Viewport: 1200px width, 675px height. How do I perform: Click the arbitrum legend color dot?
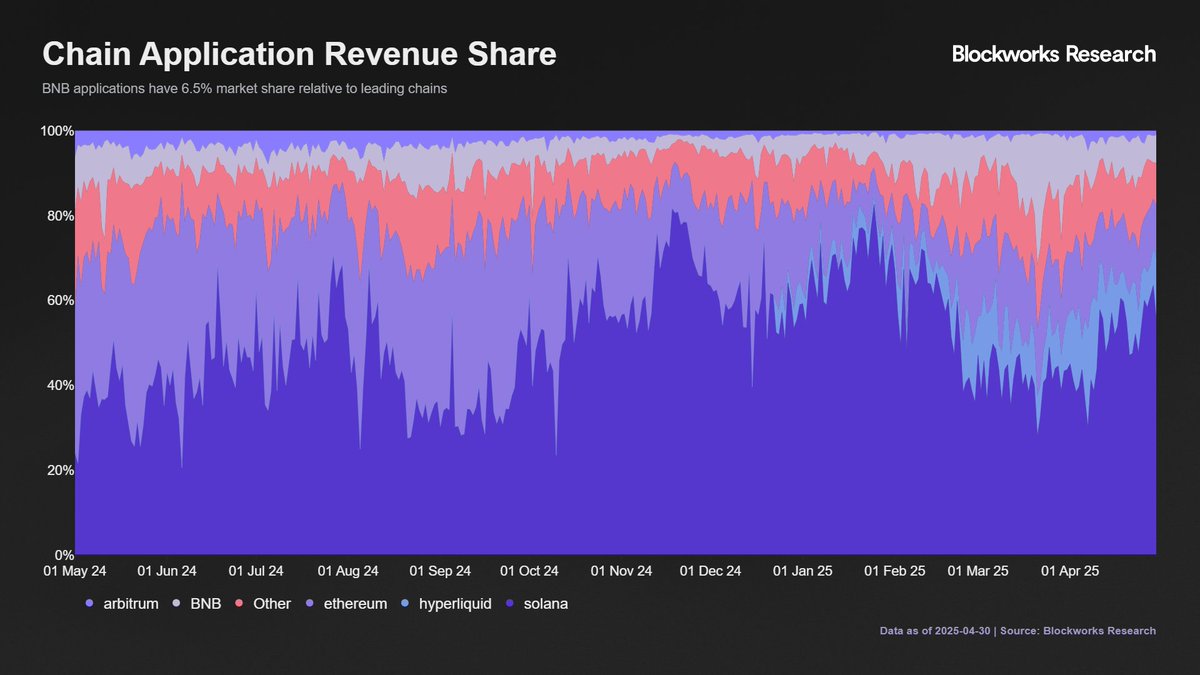tap(89, 604)
